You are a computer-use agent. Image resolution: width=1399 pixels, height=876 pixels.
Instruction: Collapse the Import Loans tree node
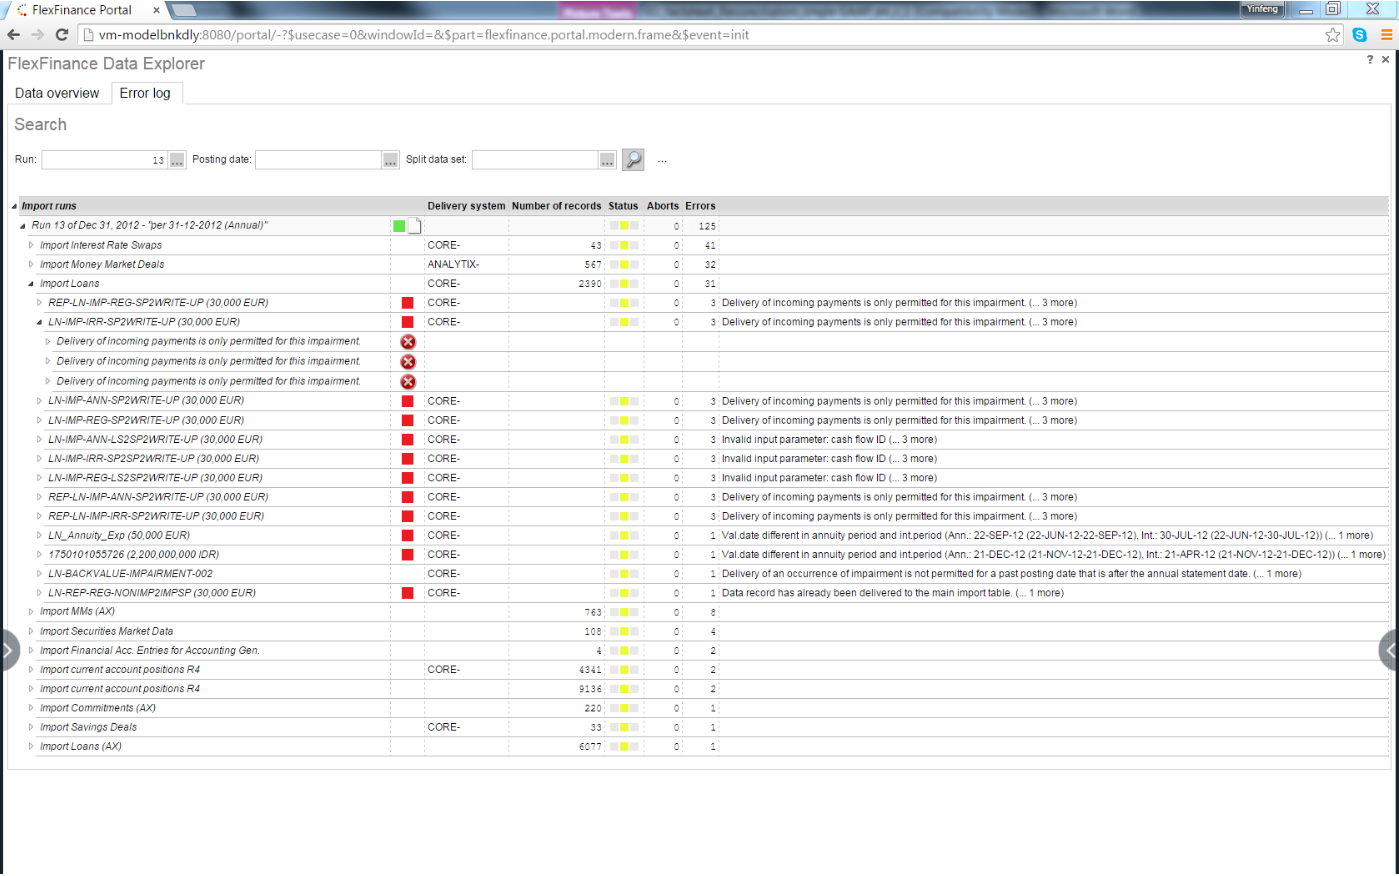pos(31,284)
